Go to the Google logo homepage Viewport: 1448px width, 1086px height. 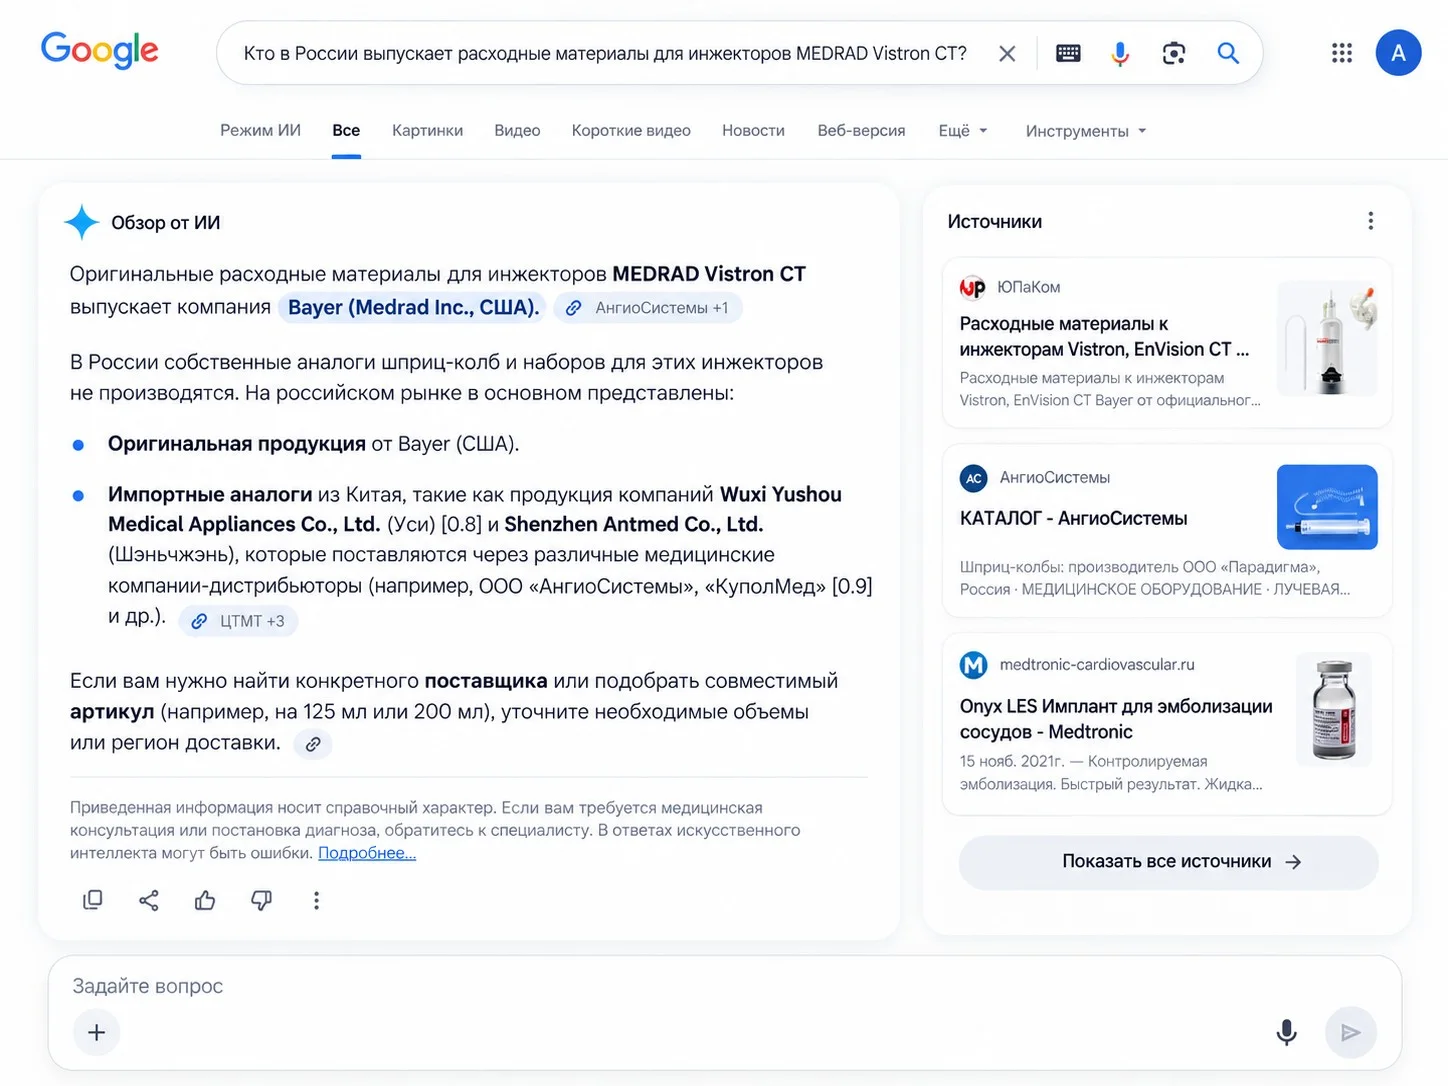tap(100, 50)
